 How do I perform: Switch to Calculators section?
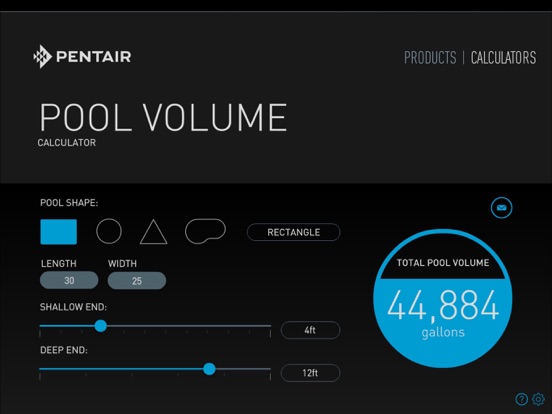coord(503,58)
